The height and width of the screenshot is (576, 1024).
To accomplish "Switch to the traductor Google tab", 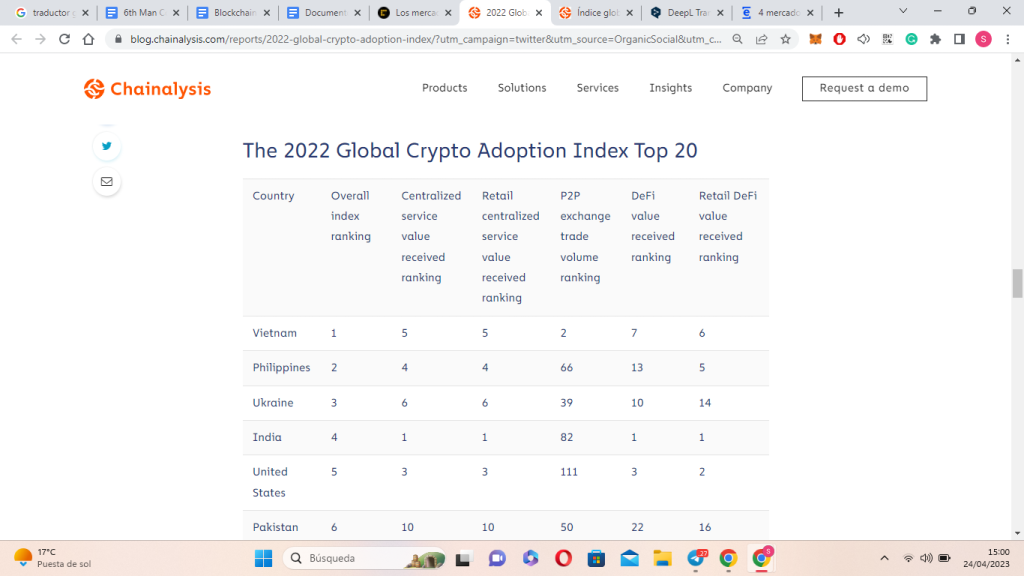I will (x=44, y=12).
